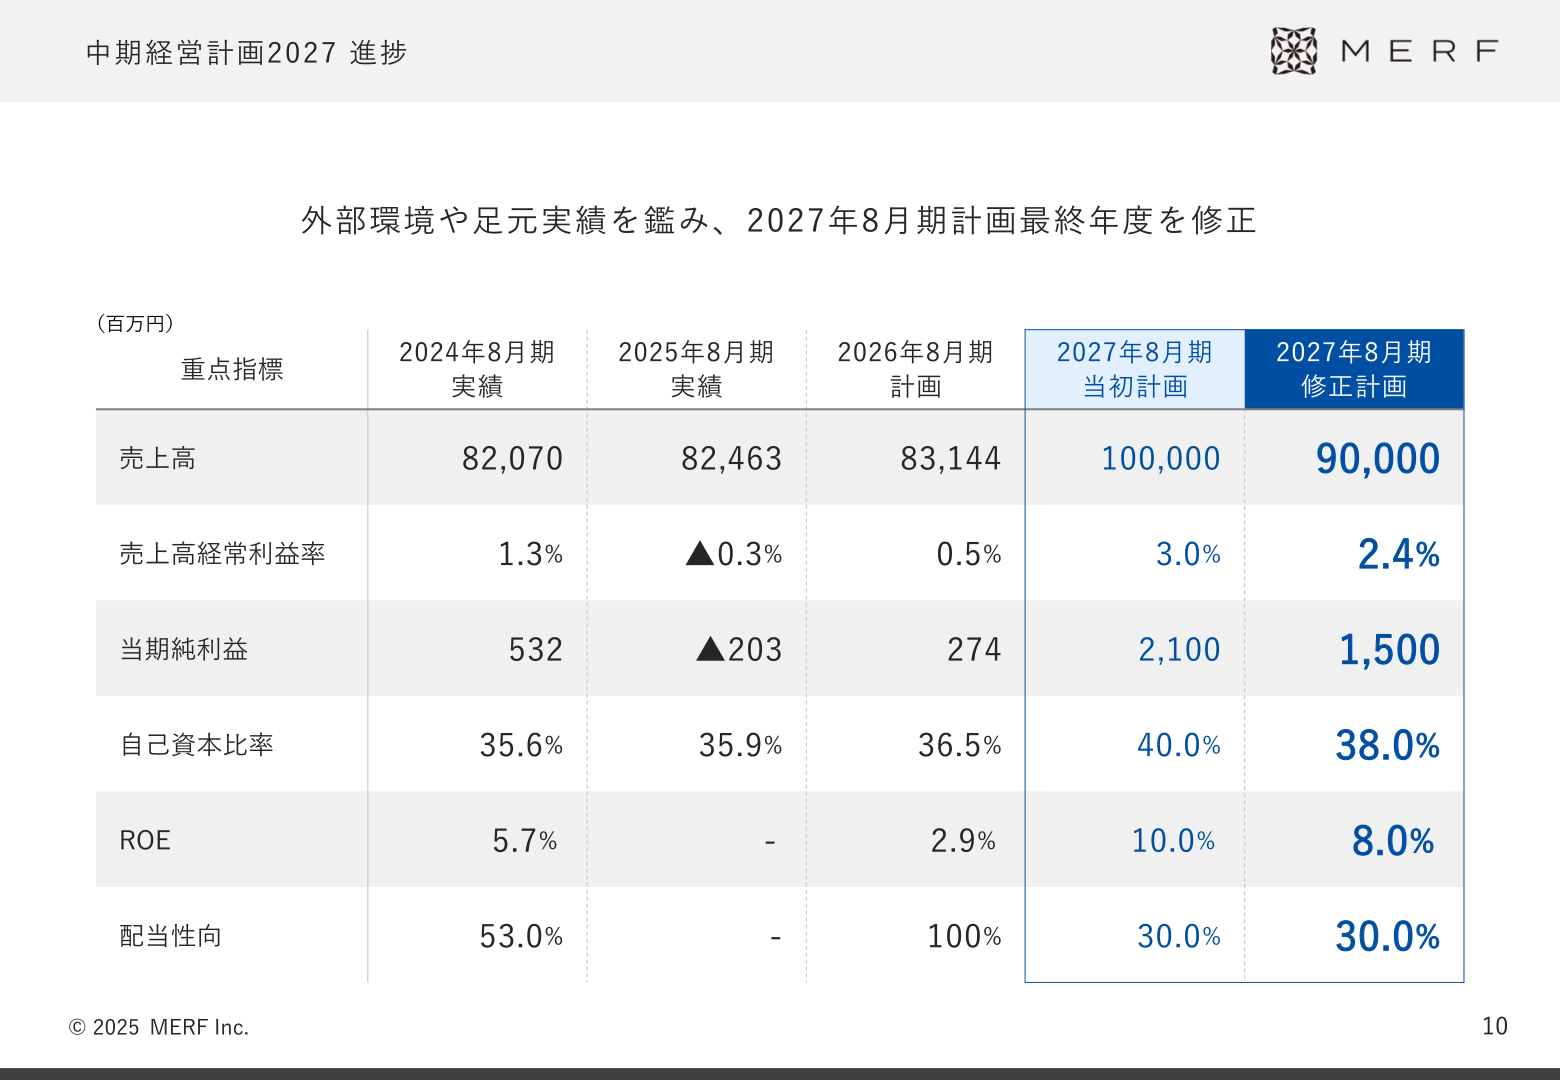Select the slide title 中期経営計画2027 進捗

tap(247, 52)
